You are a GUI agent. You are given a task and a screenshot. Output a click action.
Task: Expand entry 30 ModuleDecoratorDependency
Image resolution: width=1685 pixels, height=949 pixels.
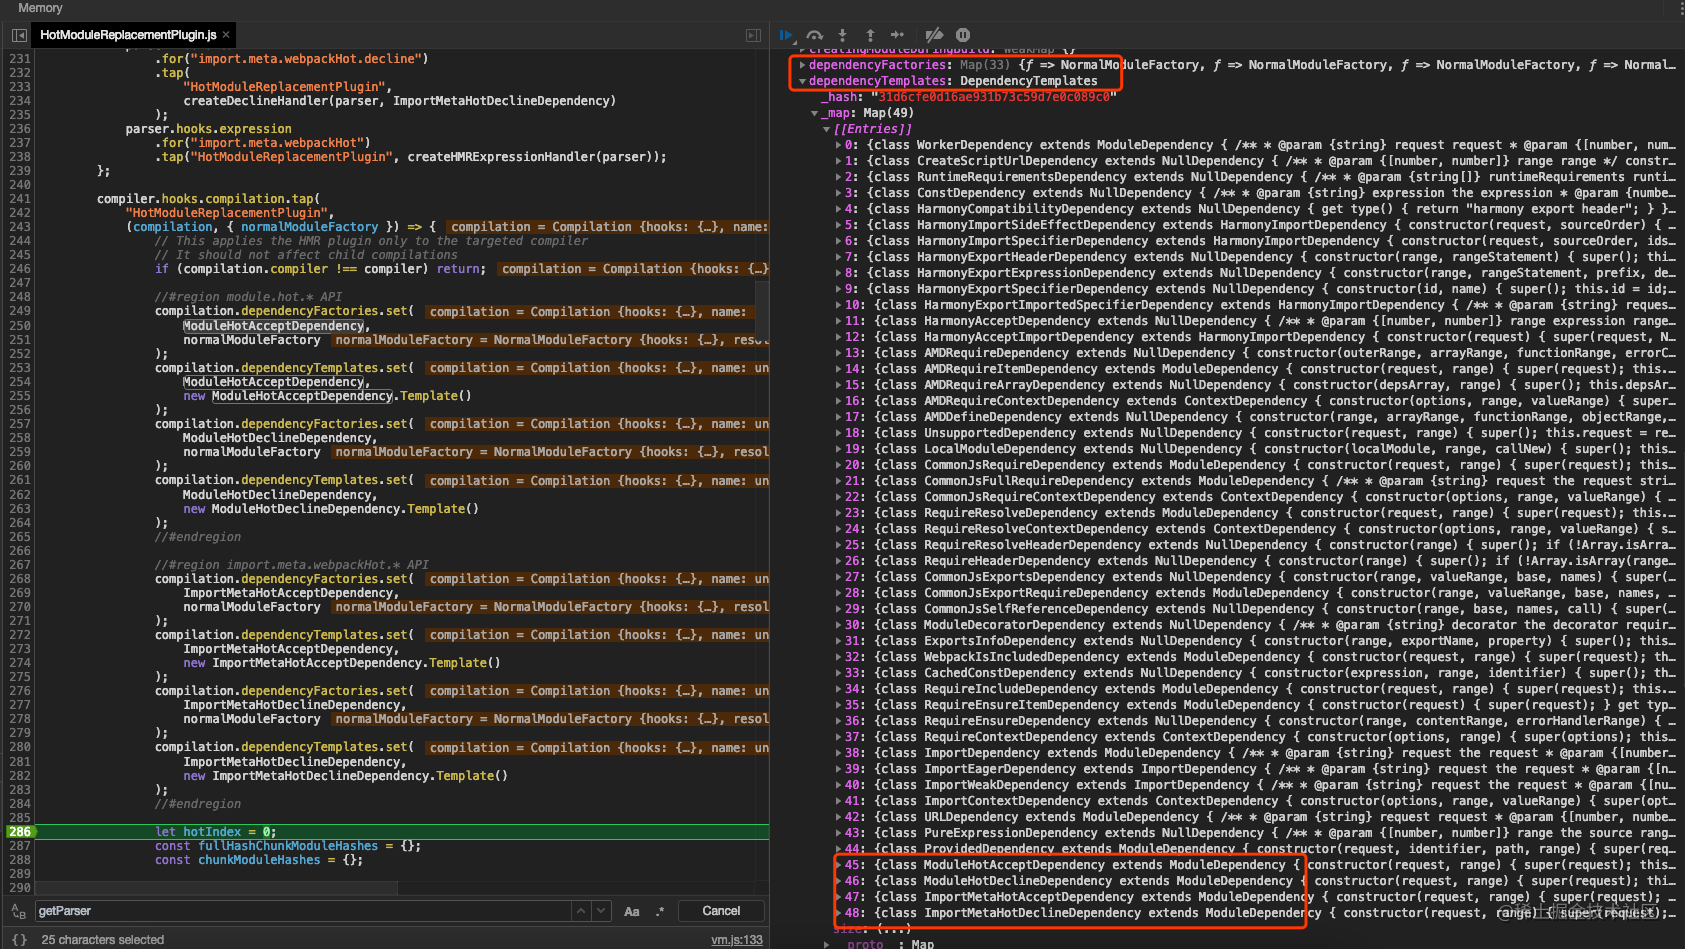[x=838, y=625]
